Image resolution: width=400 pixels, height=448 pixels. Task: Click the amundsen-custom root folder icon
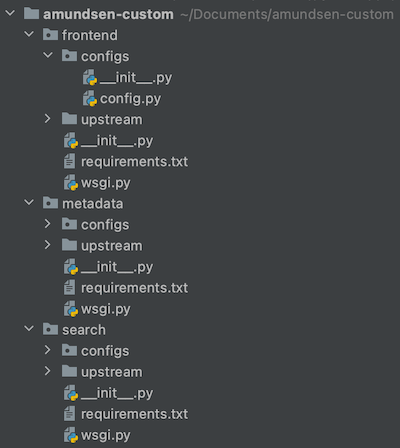[31, 14]
